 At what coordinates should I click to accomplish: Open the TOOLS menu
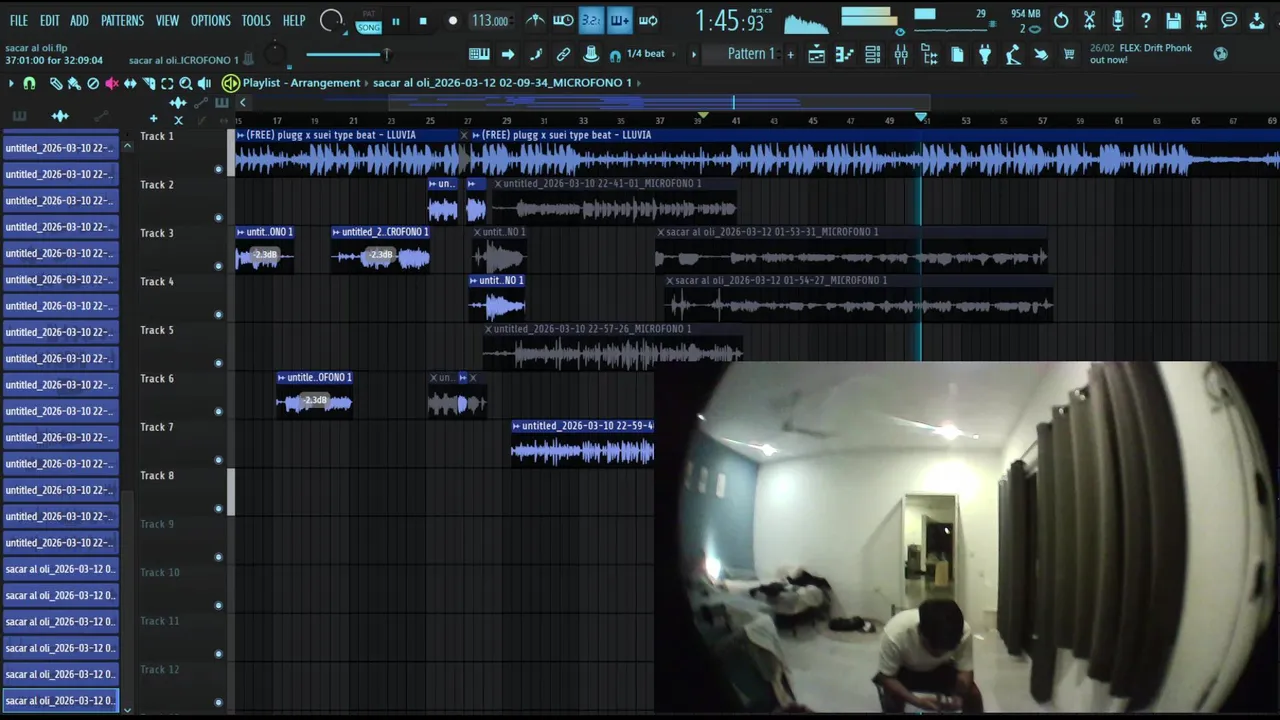[x=256, y=20]
